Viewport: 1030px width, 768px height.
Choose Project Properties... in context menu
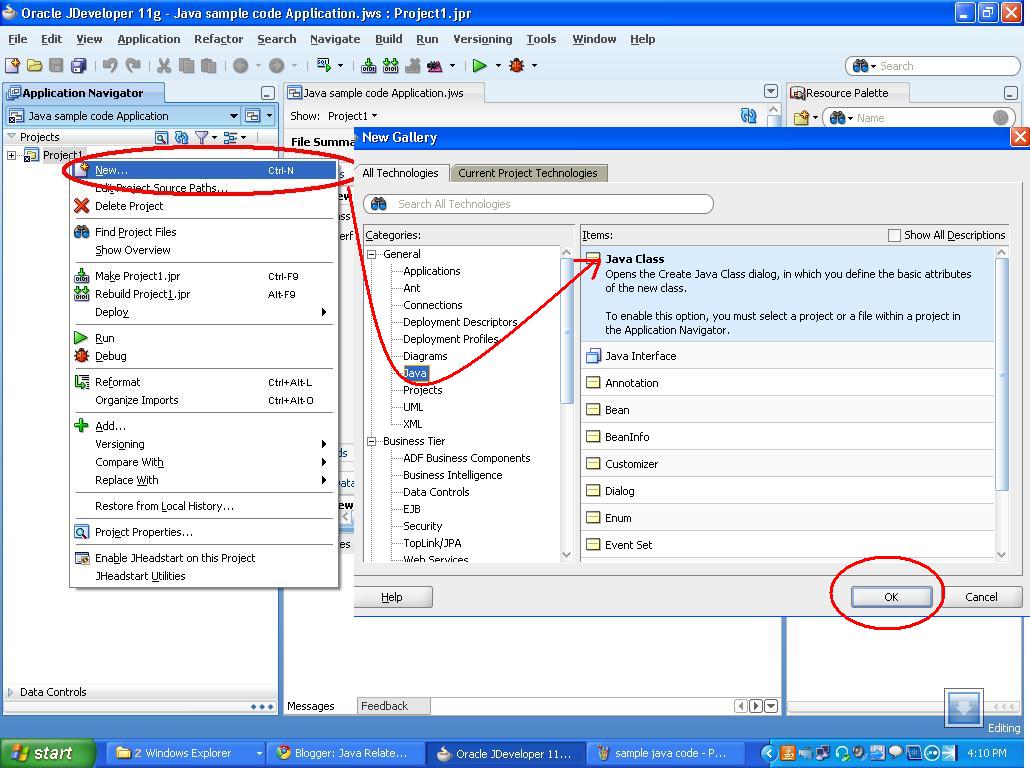(x=204, y=532)
